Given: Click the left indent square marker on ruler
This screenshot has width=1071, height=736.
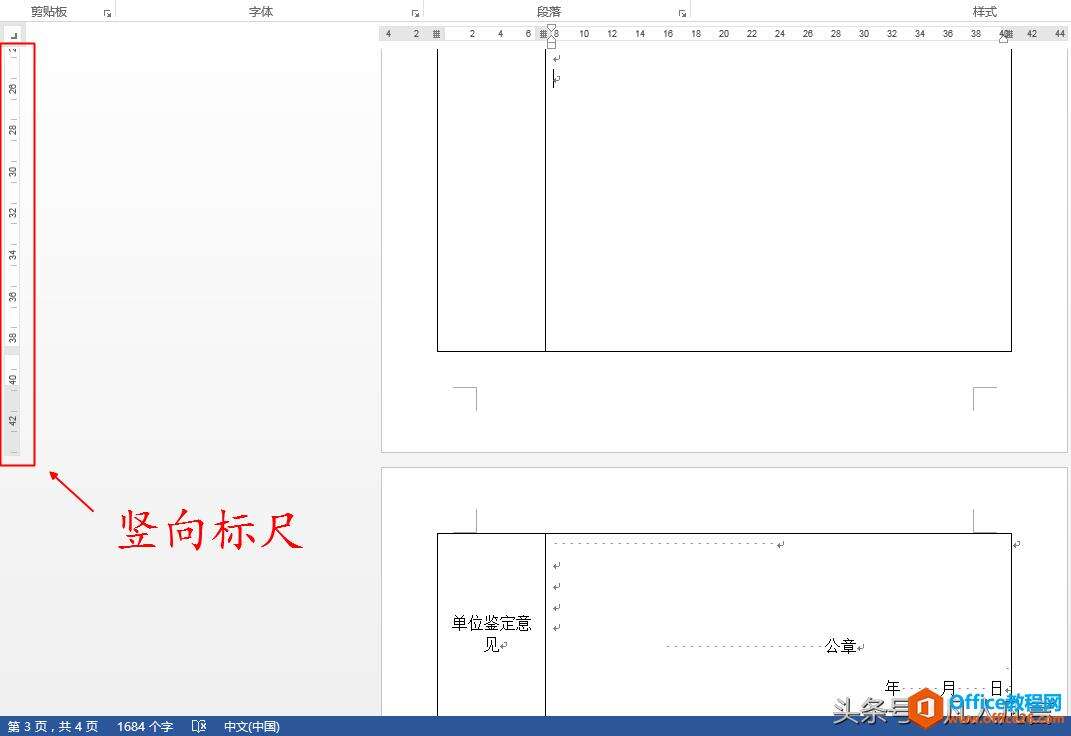Looking at the screenshot, I should point(551,45).
